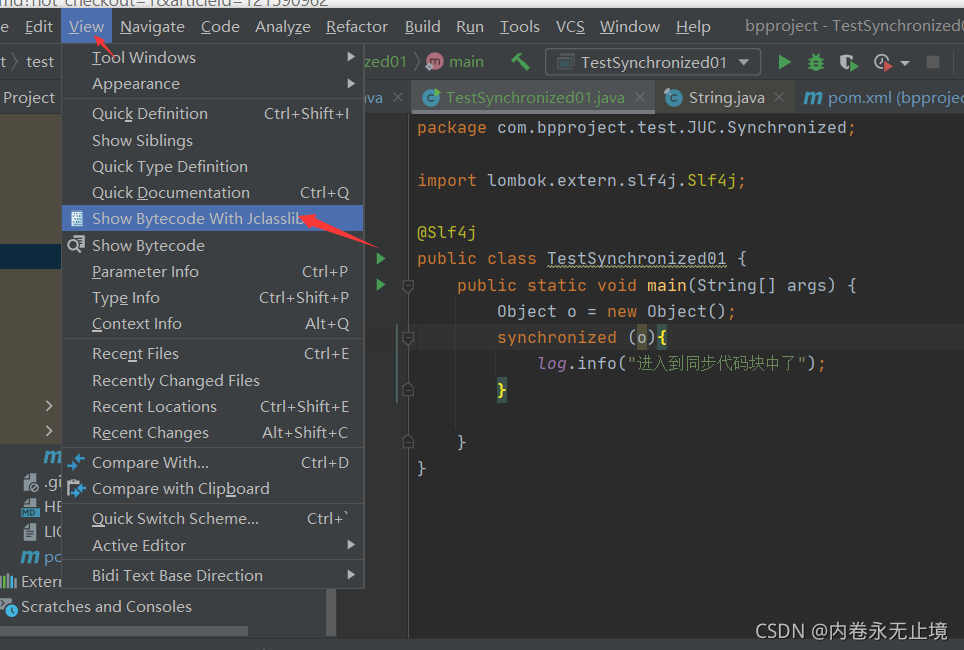Click the Show Bytecode magnifier icon
This screenshot has width=964, height=650.
point(76,245)
